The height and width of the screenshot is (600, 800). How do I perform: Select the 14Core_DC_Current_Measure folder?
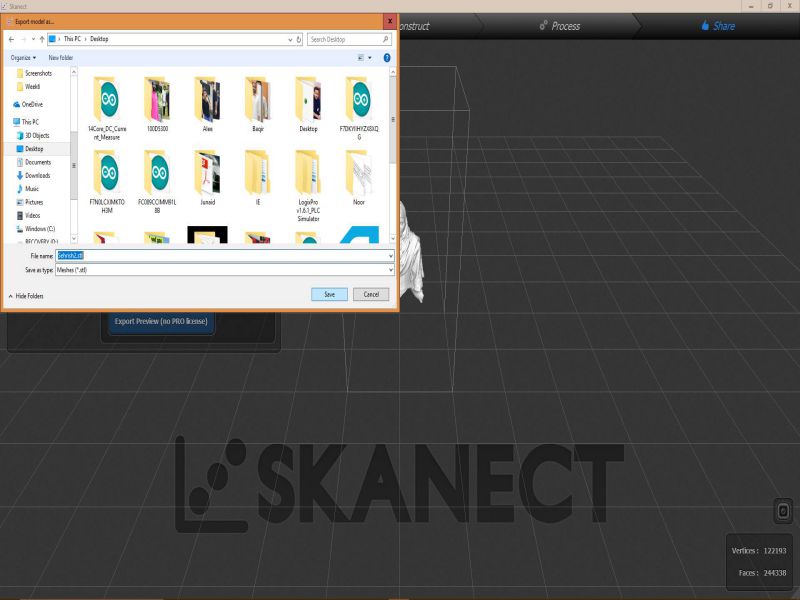[107, 108]
